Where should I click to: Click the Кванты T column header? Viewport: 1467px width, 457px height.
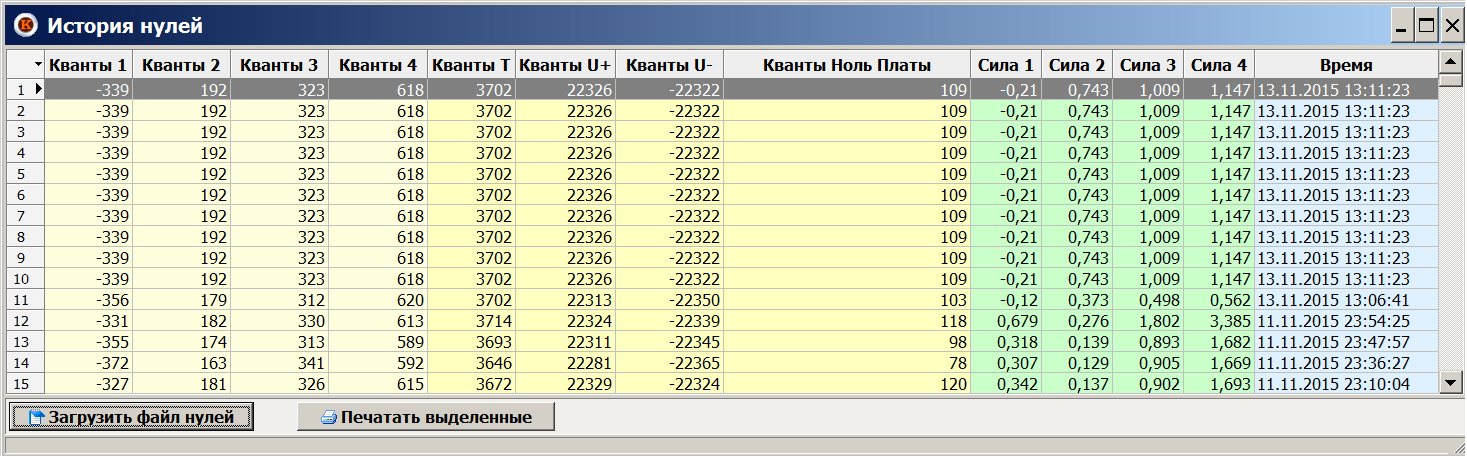point(471,65)
